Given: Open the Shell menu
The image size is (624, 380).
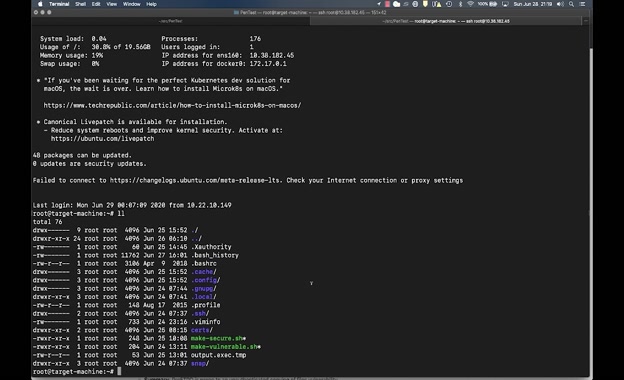Looking at the screenshot, I should (80, 4).
